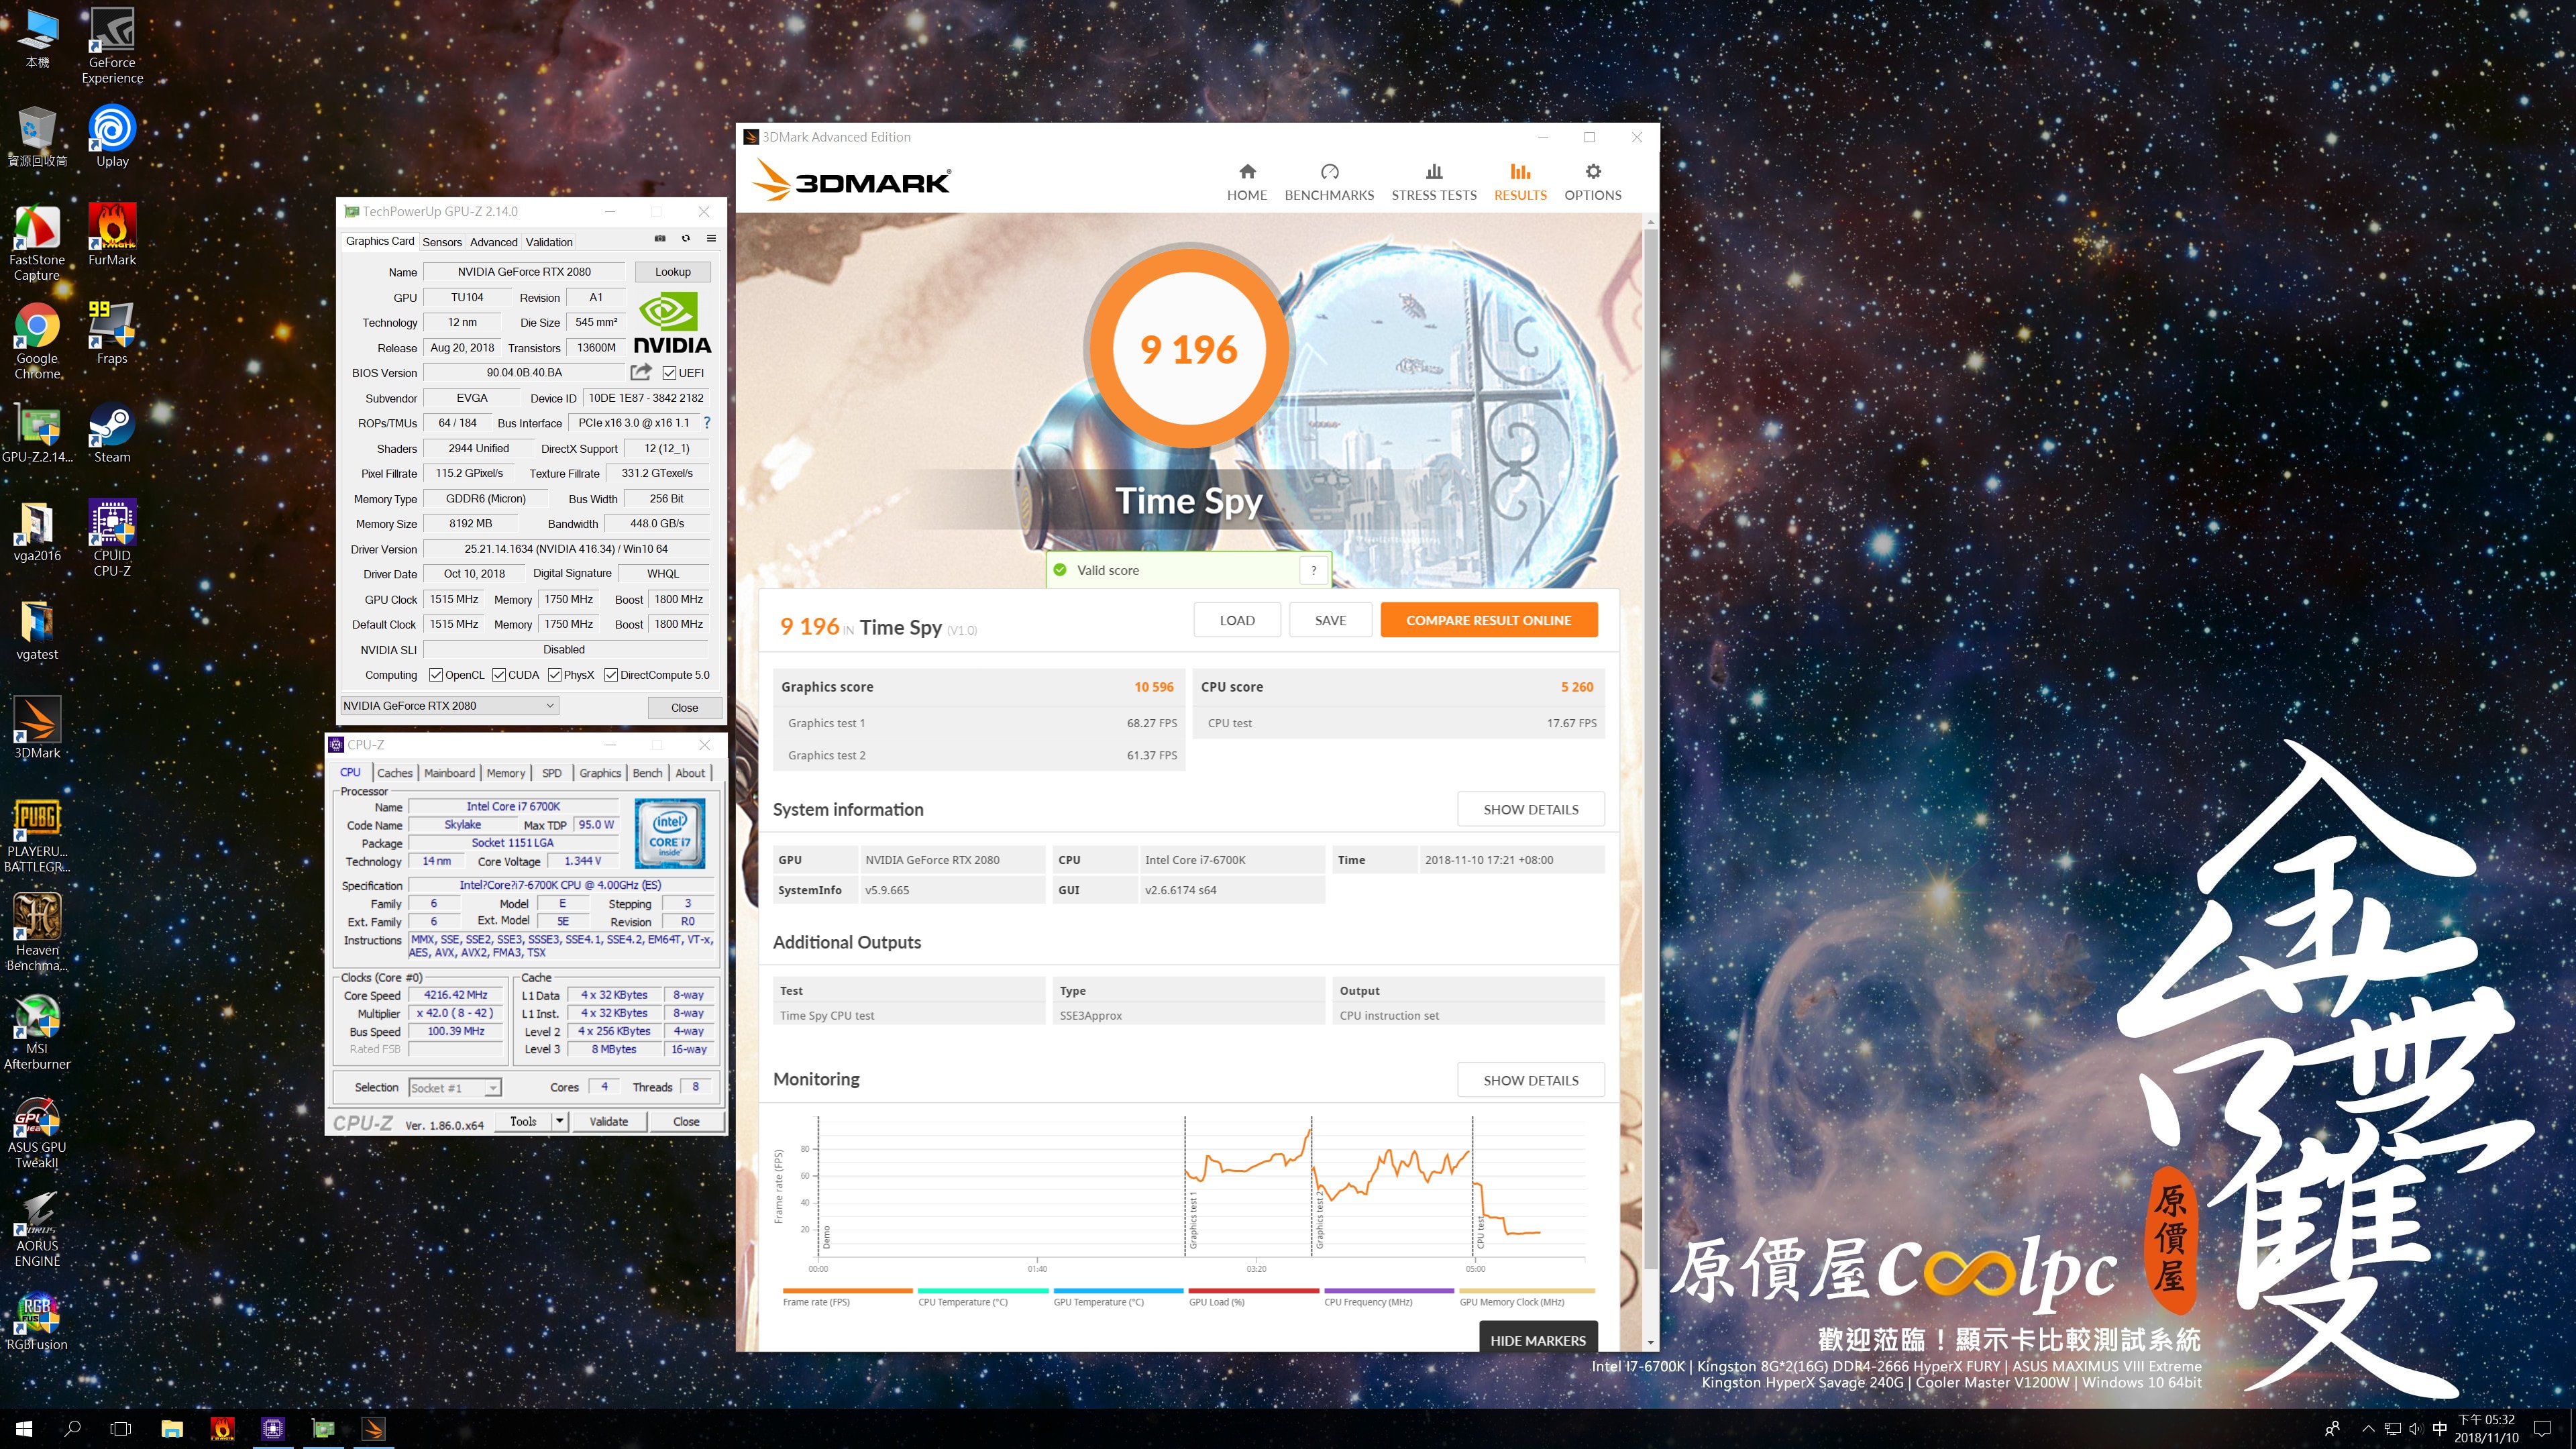This screenshot has width=2576, height=1449.
Task: Click the GPU-Z screenshot camera icon
Action: pyautogui.click(x=660, y=239)
